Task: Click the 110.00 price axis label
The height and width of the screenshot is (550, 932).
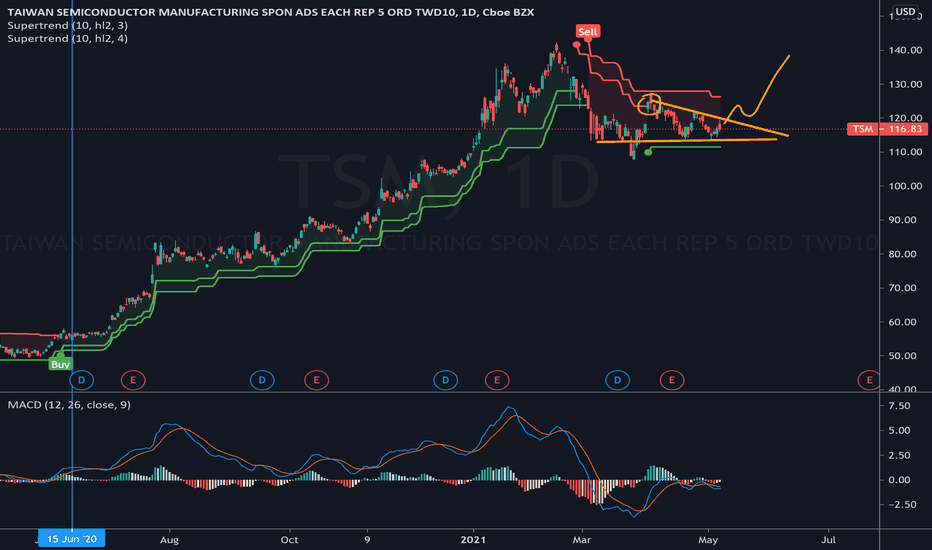Action: pos(905,152)
